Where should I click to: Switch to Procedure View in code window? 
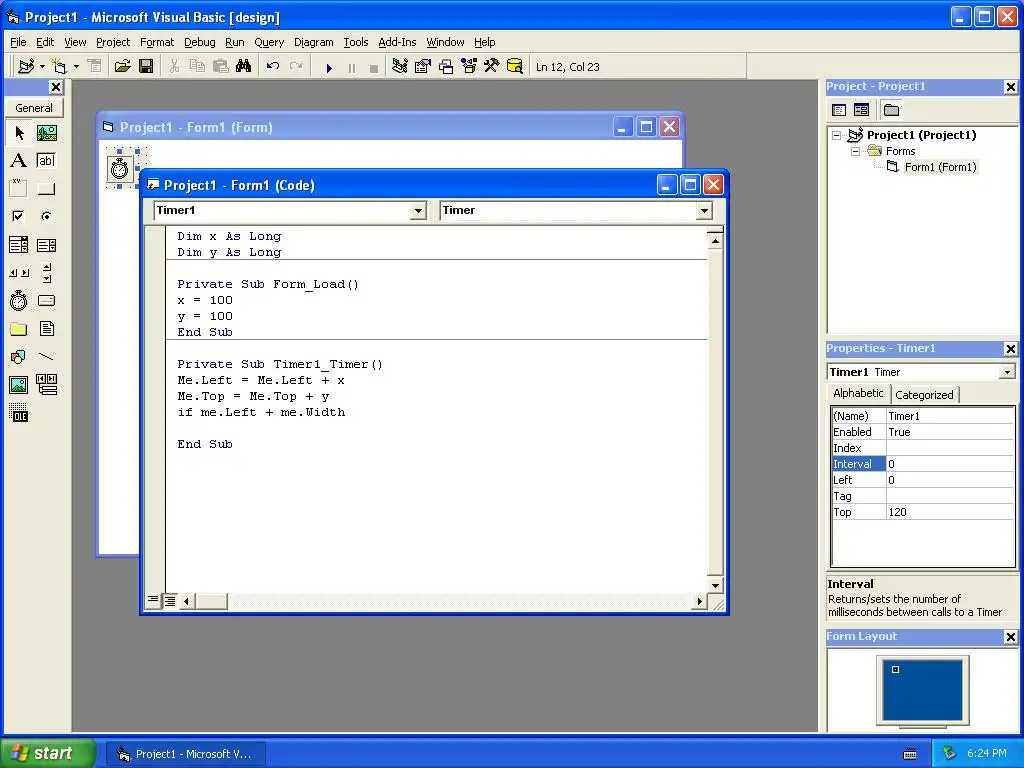click(x=153, y=600)
